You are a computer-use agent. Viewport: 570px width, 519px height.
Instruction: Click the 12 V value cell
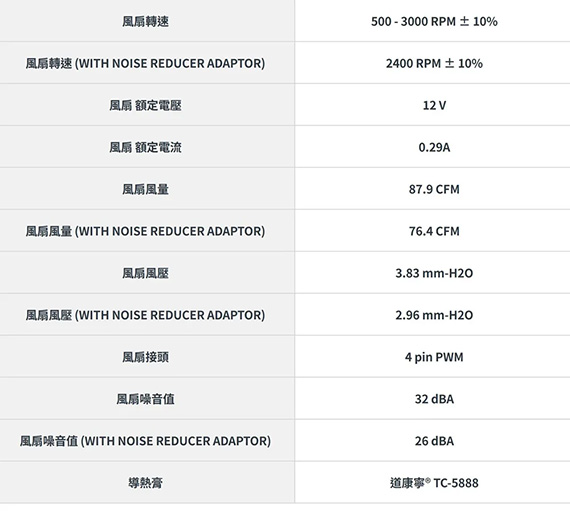tap(434, 105)
